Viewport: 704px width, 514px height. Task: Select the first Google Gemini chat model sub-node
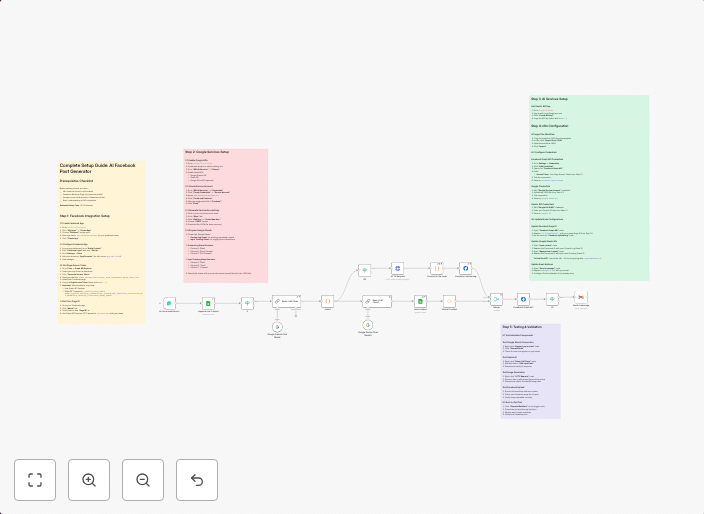[x=278, y=327]
